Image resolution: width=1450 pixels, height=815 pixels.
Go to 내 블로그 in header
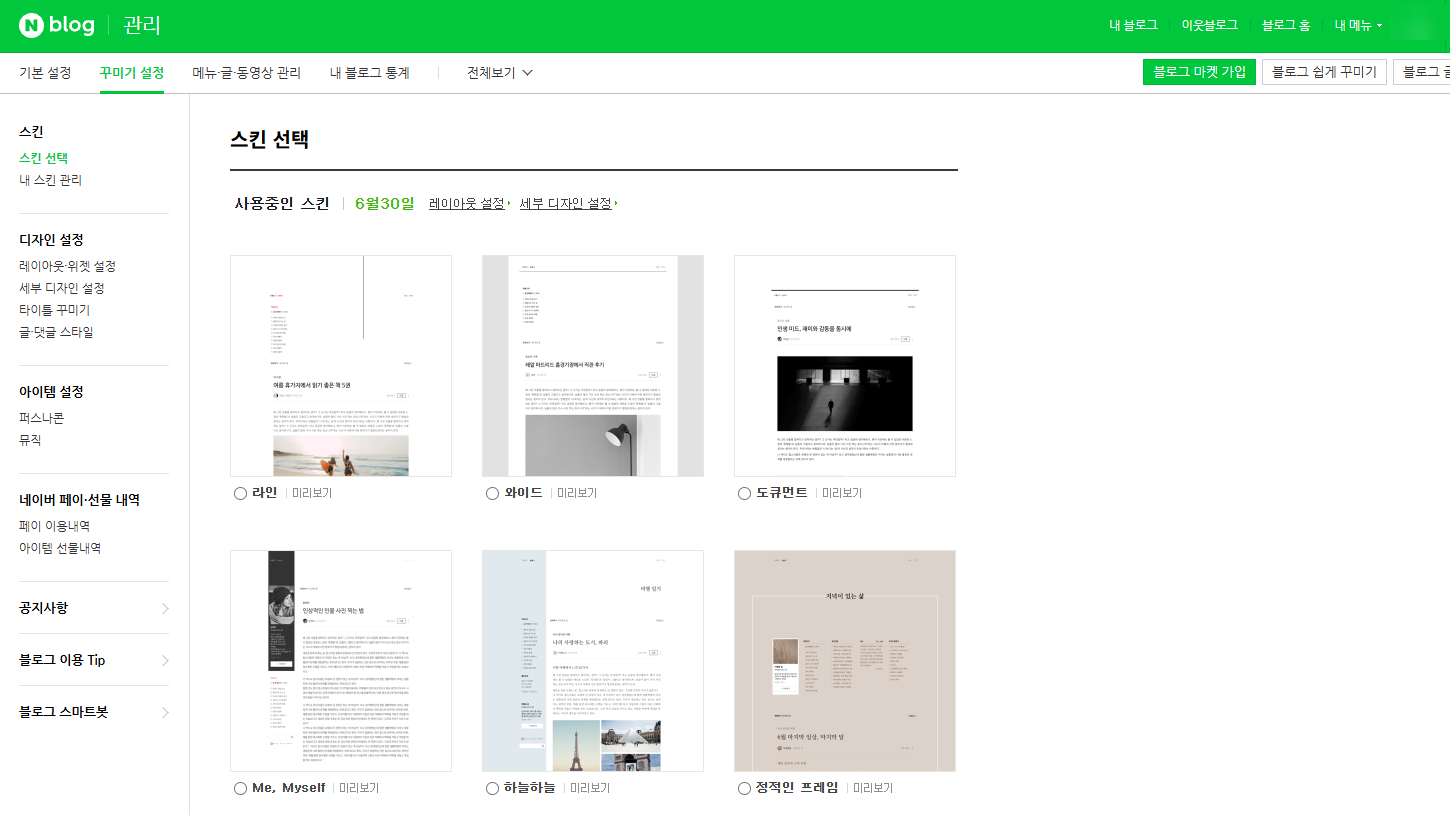click(1133, 25)
